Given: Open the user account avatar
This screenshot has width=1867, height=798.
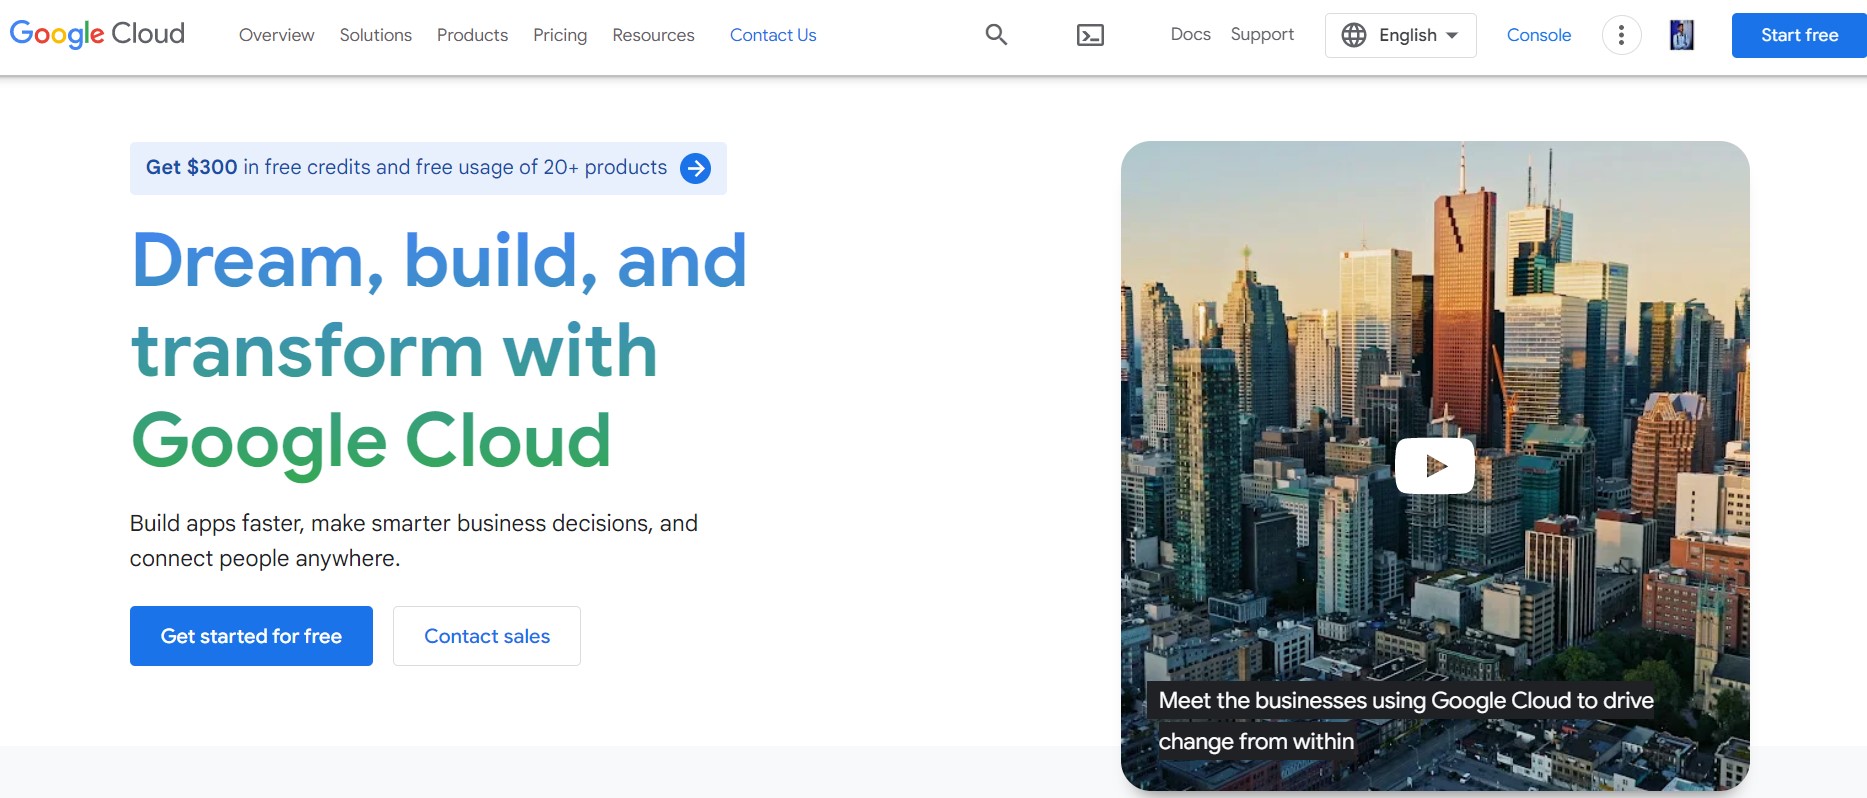Looking at the screenshot, I should (x=1682, y=35).
